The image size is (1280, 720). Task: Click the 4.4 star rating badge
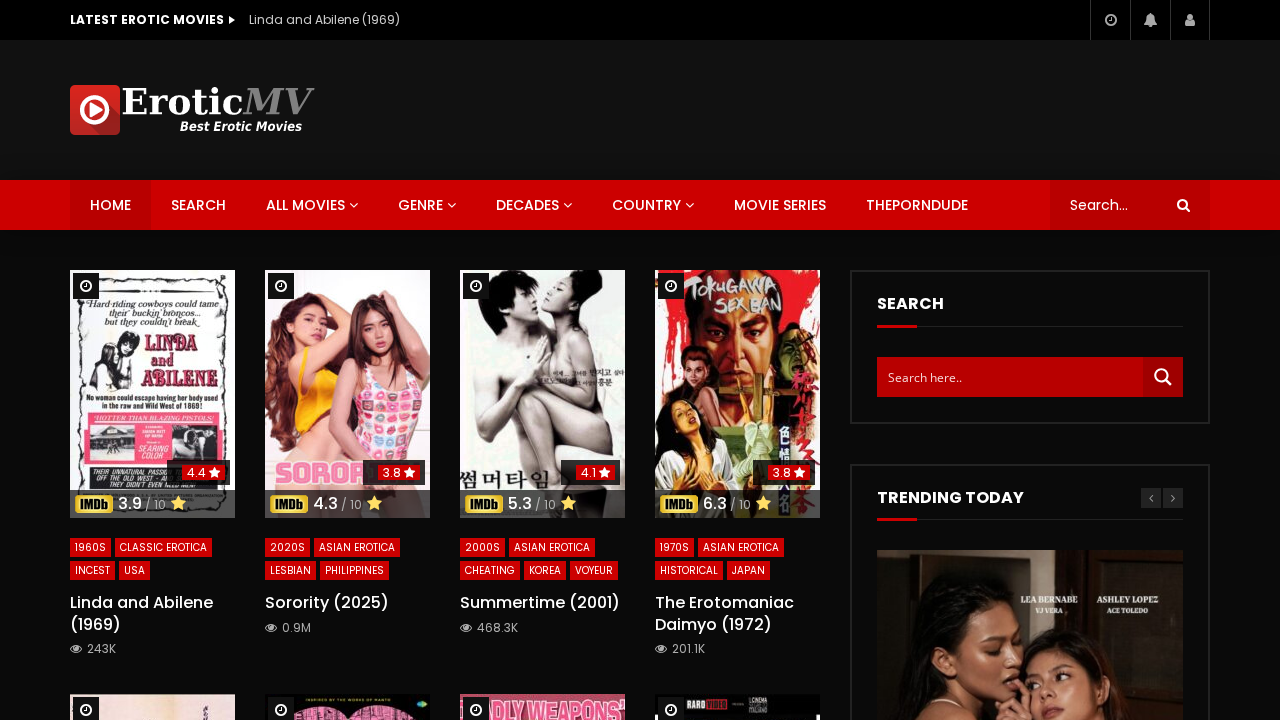(x=203, y=473)
